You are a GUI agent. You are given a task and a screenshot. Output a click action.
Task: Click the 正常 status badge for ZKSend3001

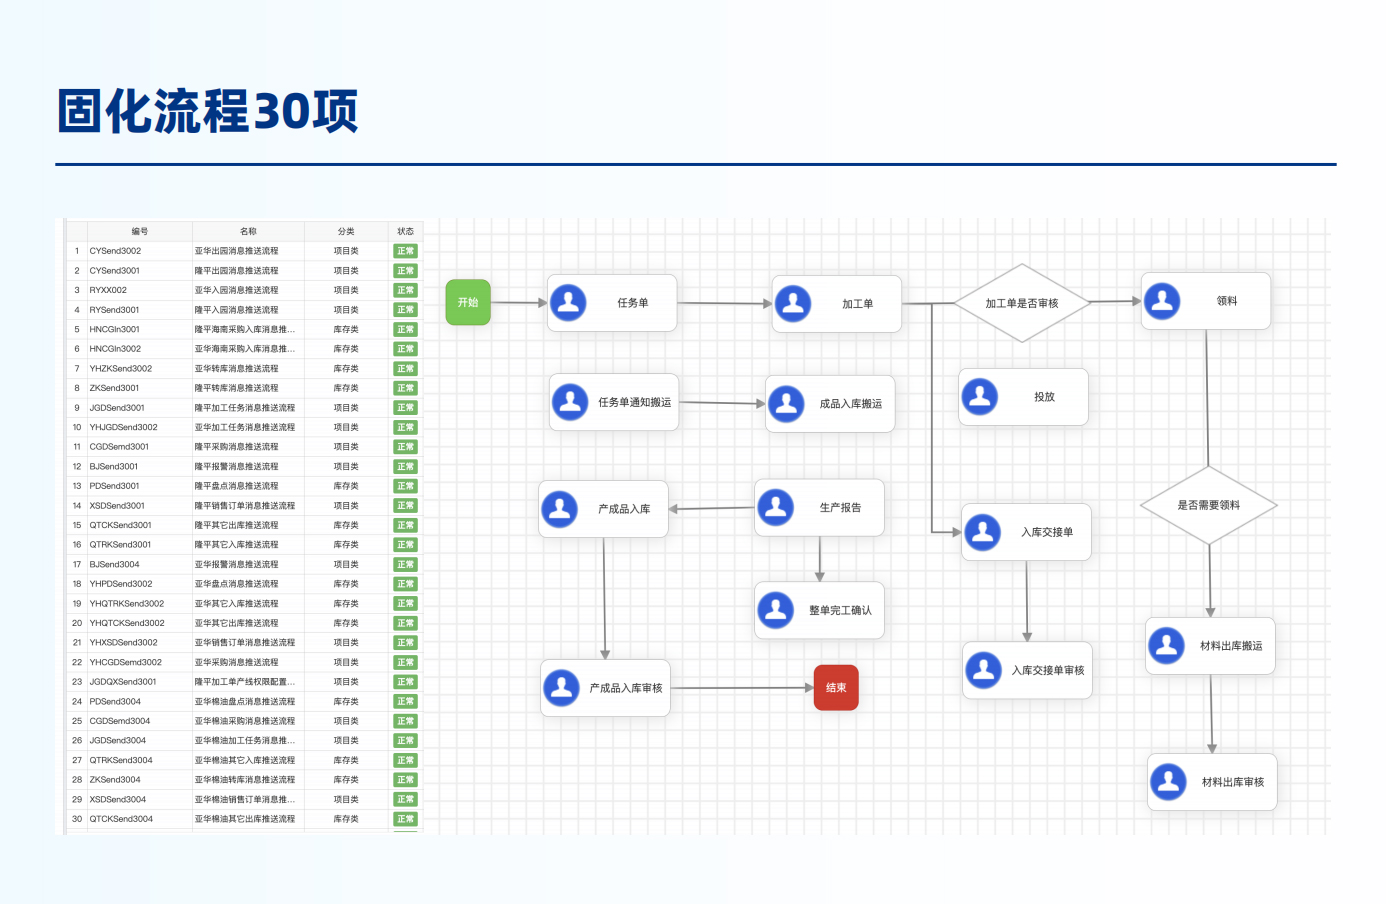point(405,388)
